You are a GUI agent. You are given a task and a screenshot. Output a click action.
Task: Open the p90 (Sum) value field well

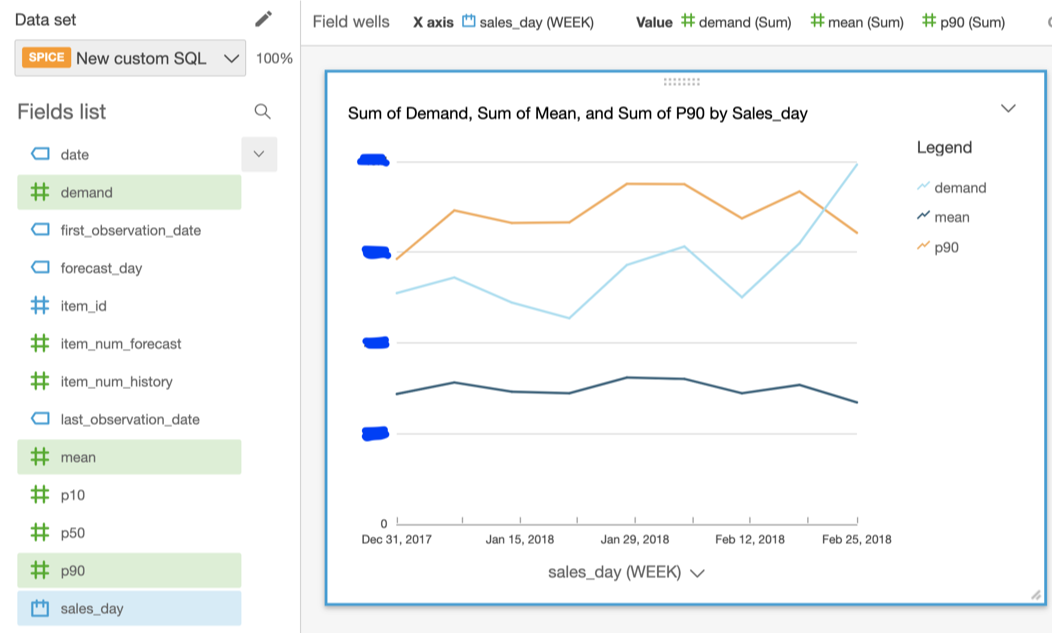click(963, 22)
